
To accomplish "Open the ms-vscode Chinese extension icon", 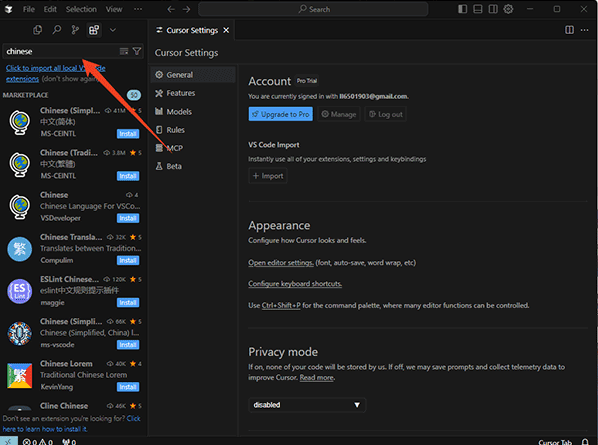I will click(19, 333).
